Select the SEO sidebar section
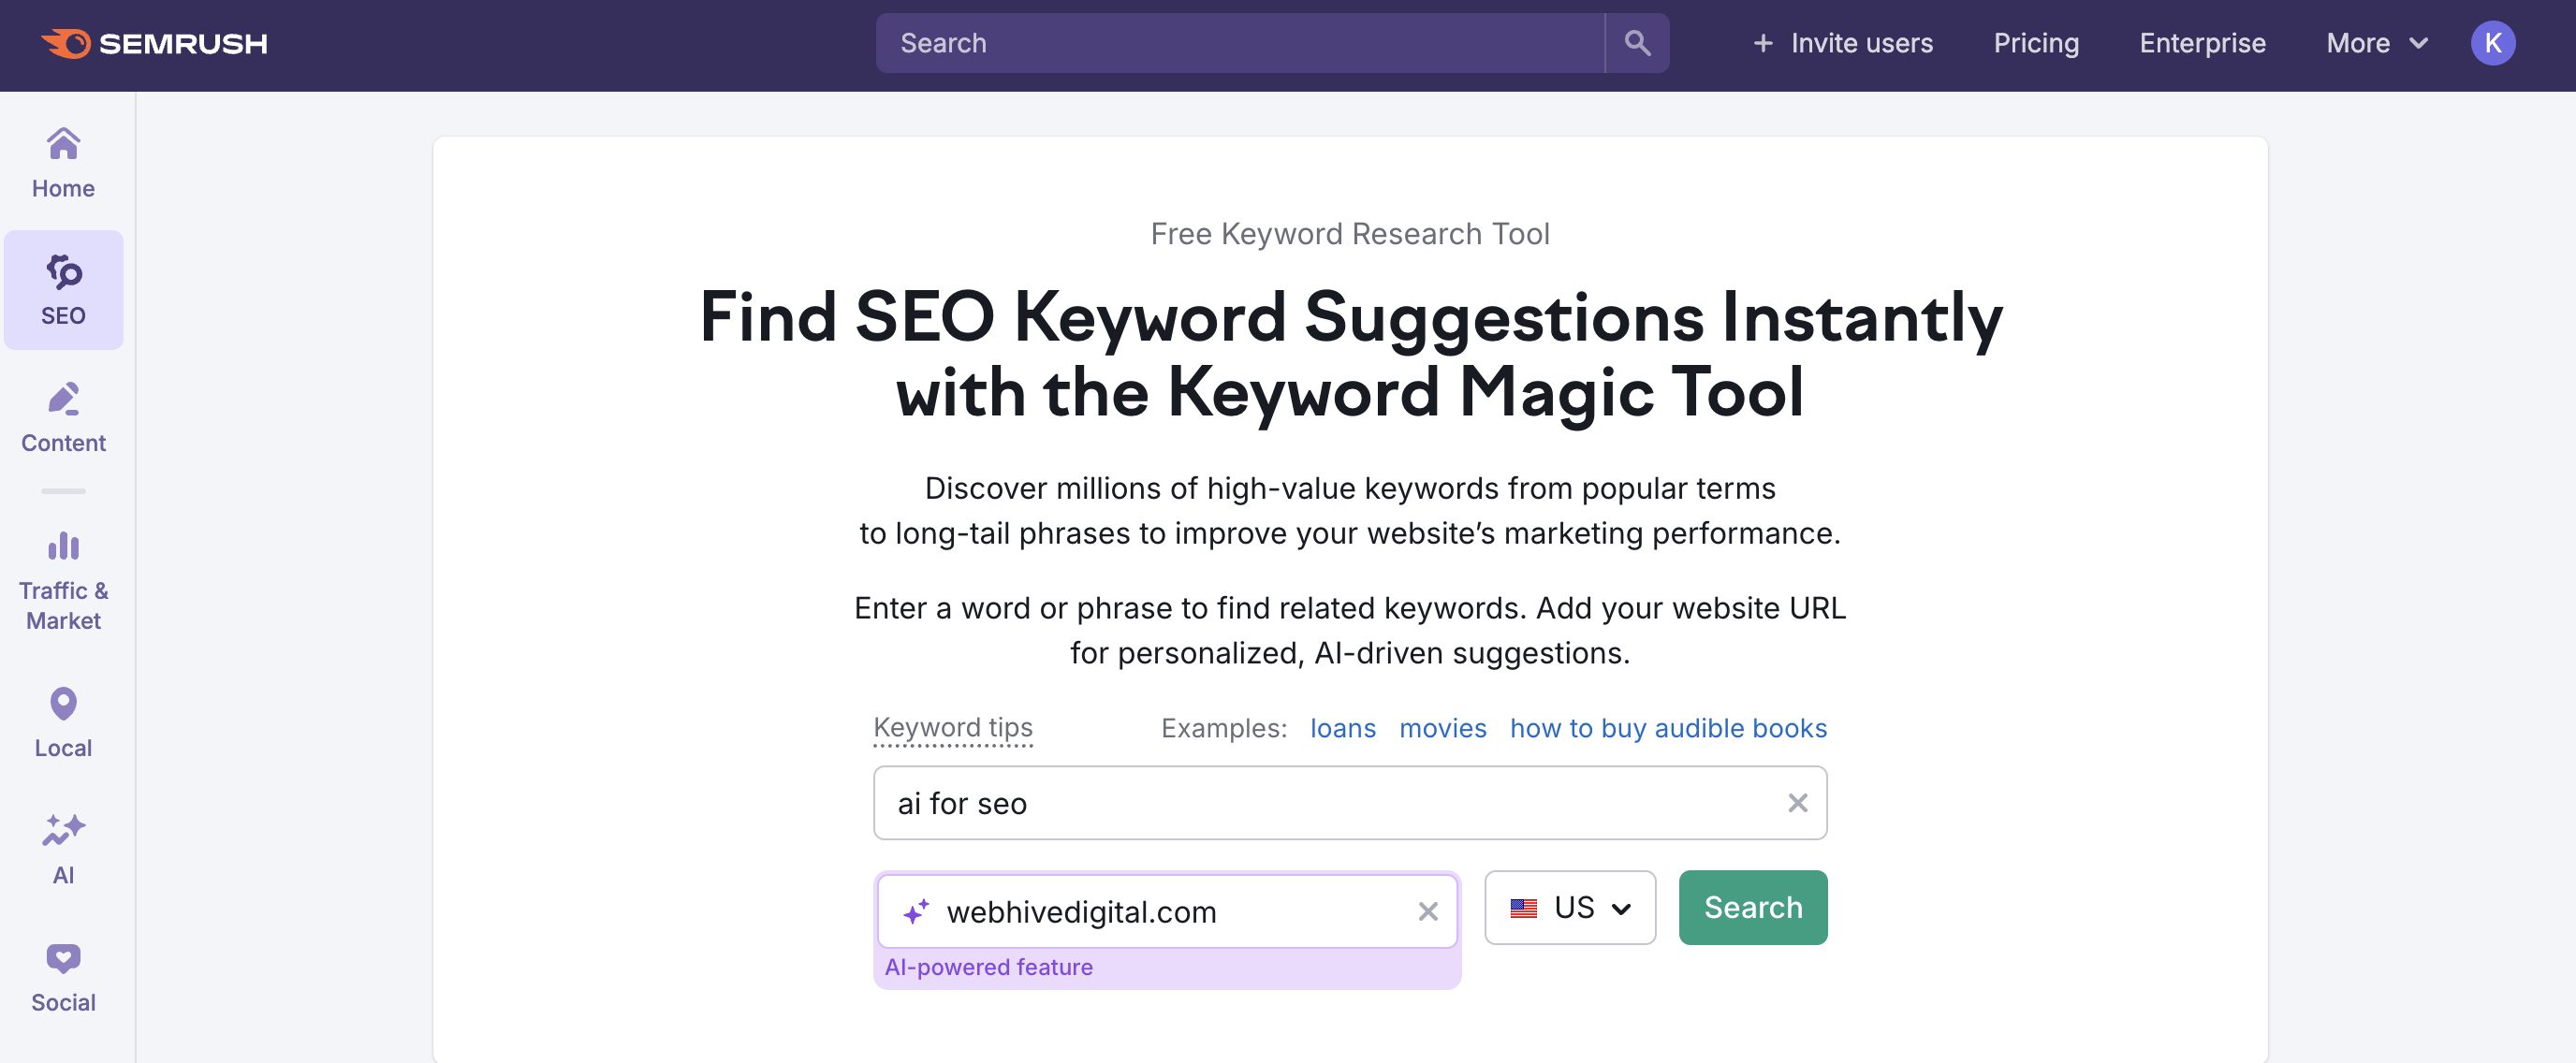This screenshot has width=2576, height=1063. point(63,290)
